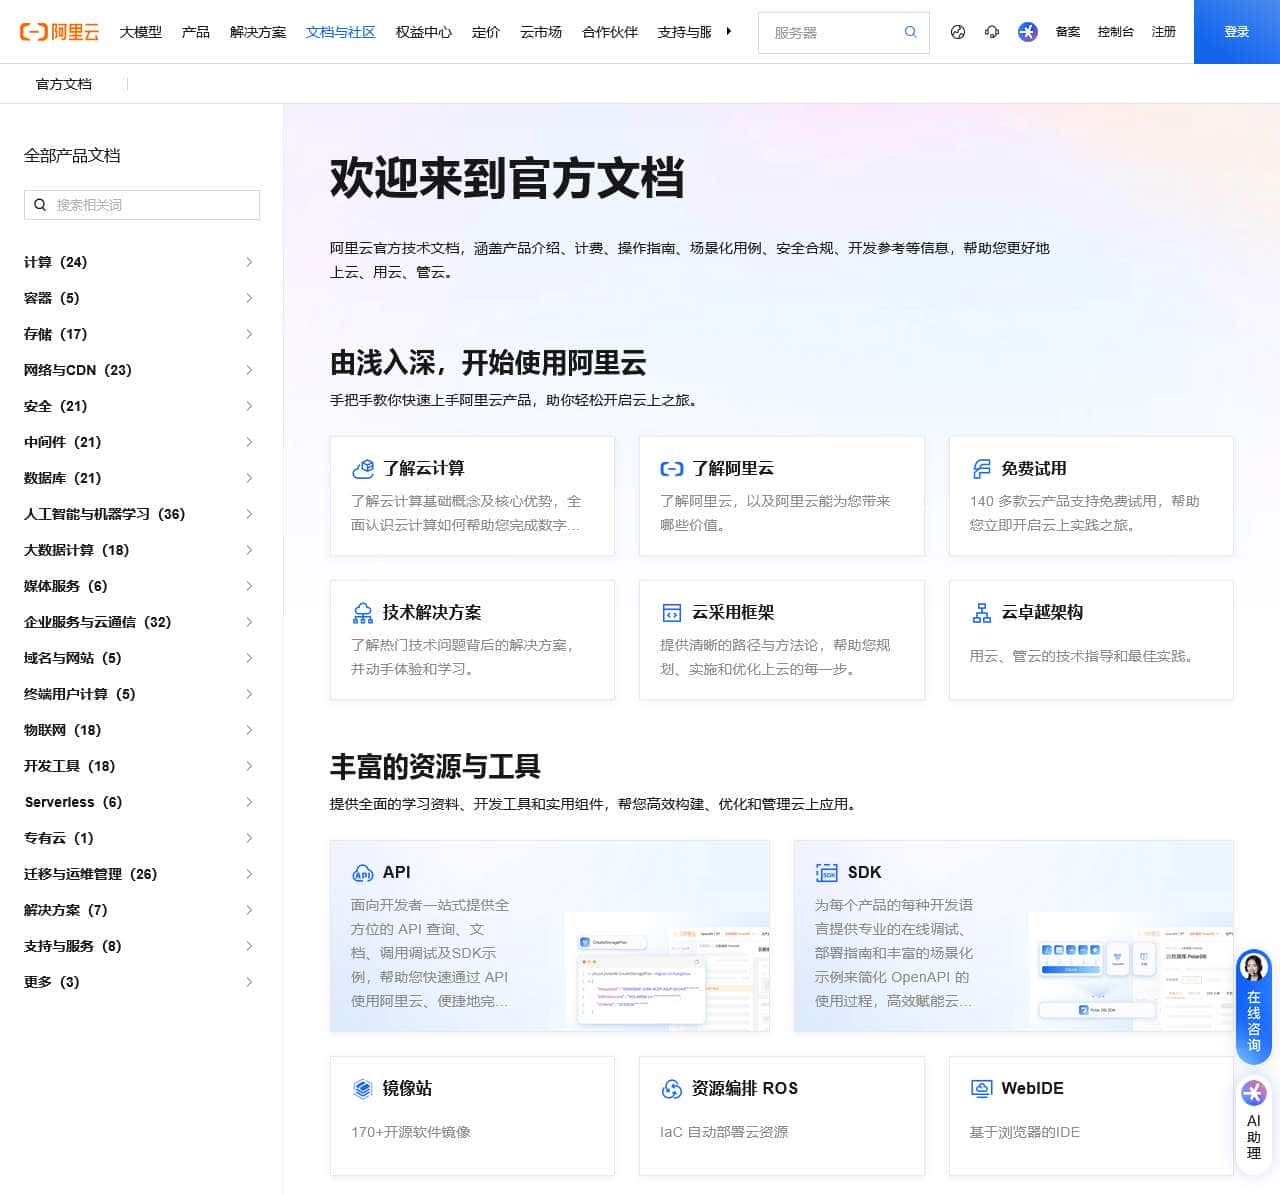Click the 了解云计算 cloud icon
Image resolution: width=1280 pixels, height=1195 pixels.
361,467
